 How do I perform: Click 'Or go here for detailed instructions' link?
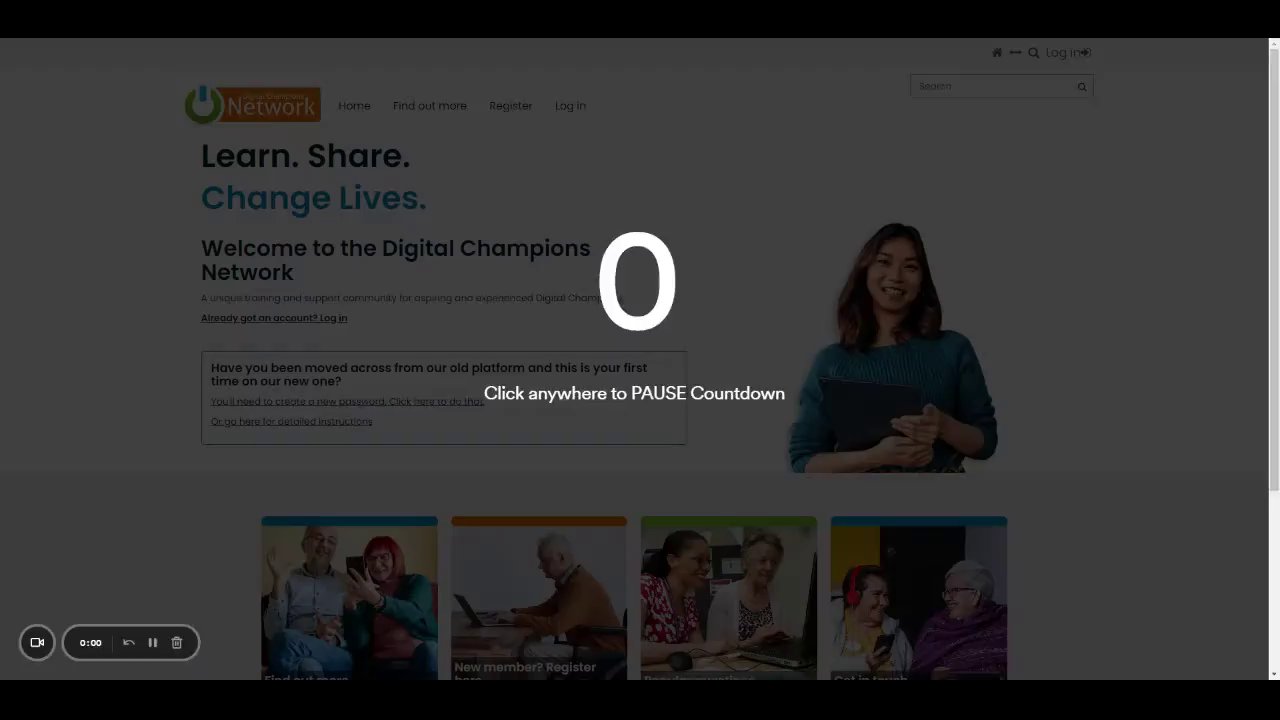point(291,422)
